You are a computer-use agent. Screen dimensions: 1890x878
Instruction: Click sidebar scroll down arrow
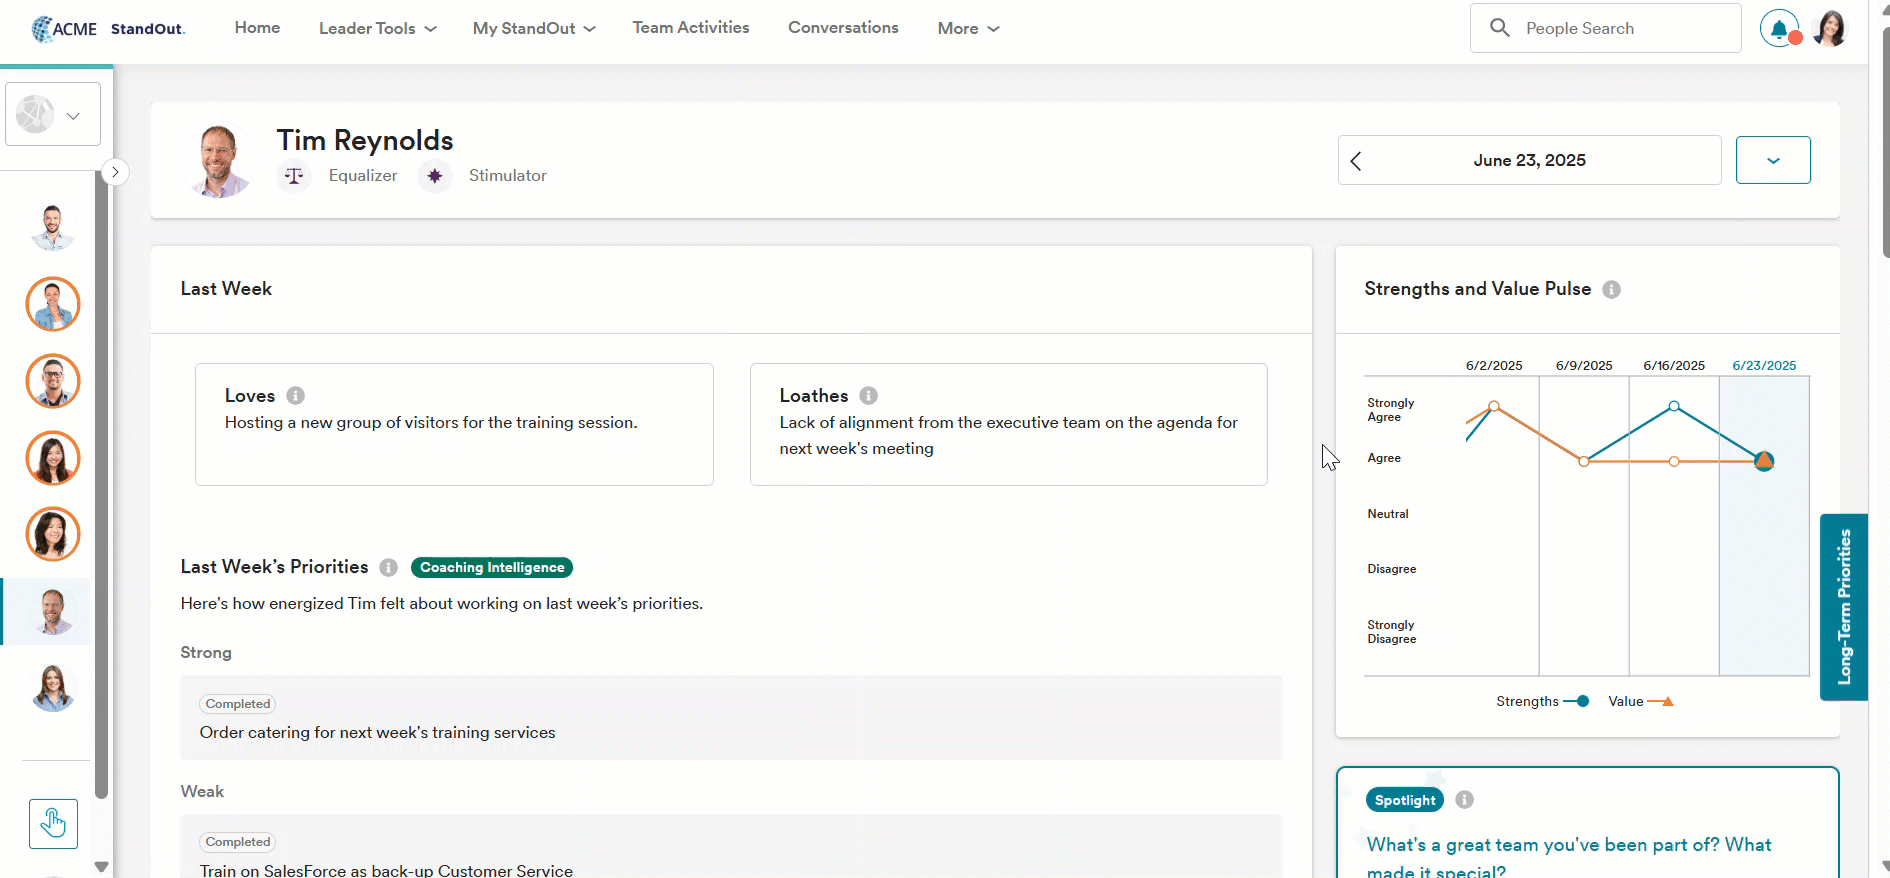[101, 867]
